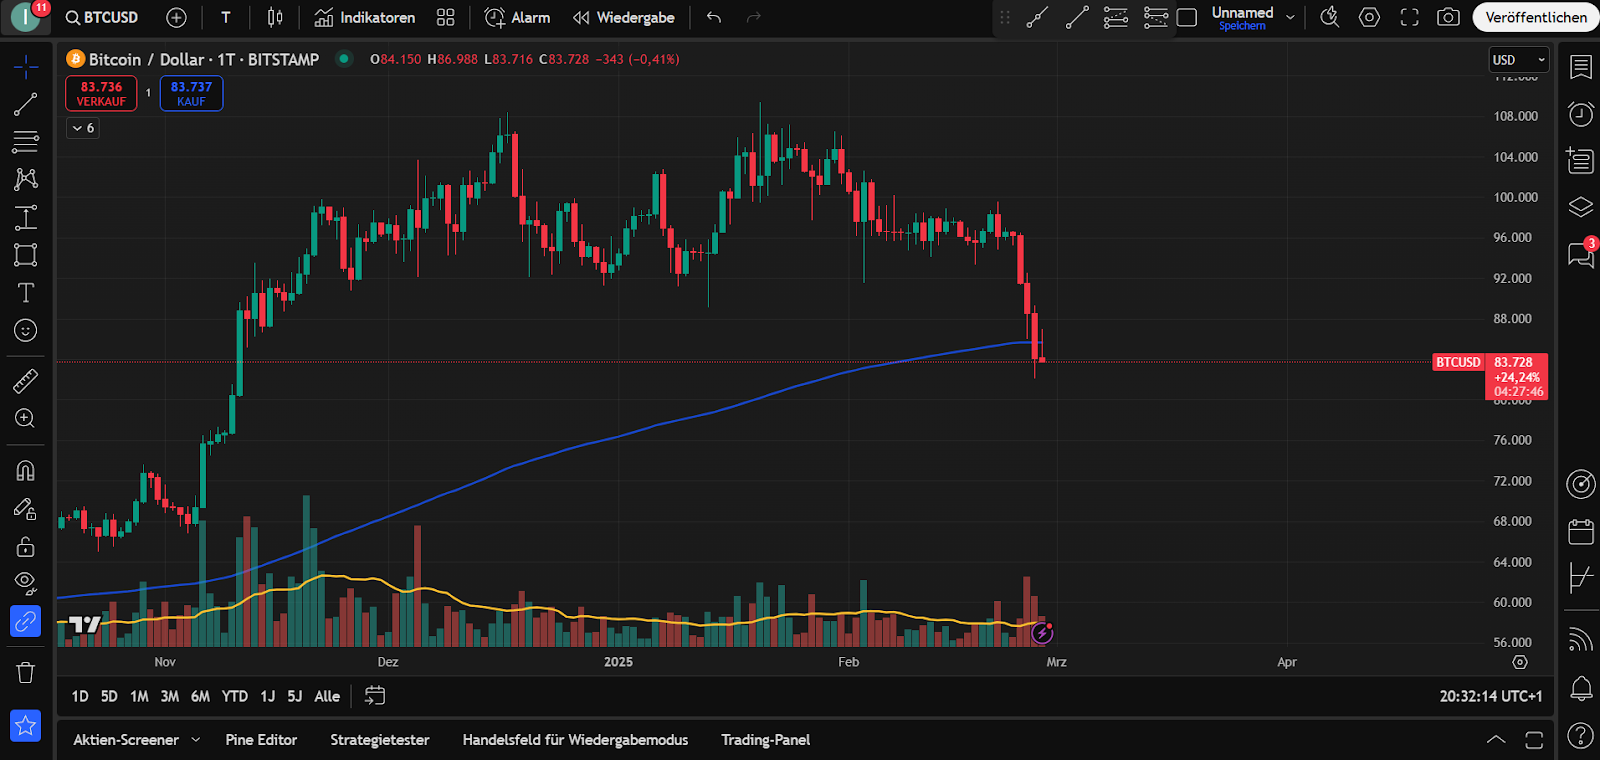1600x760 pixels.
Task: Open the emoji icons tool
Action: 26,330
